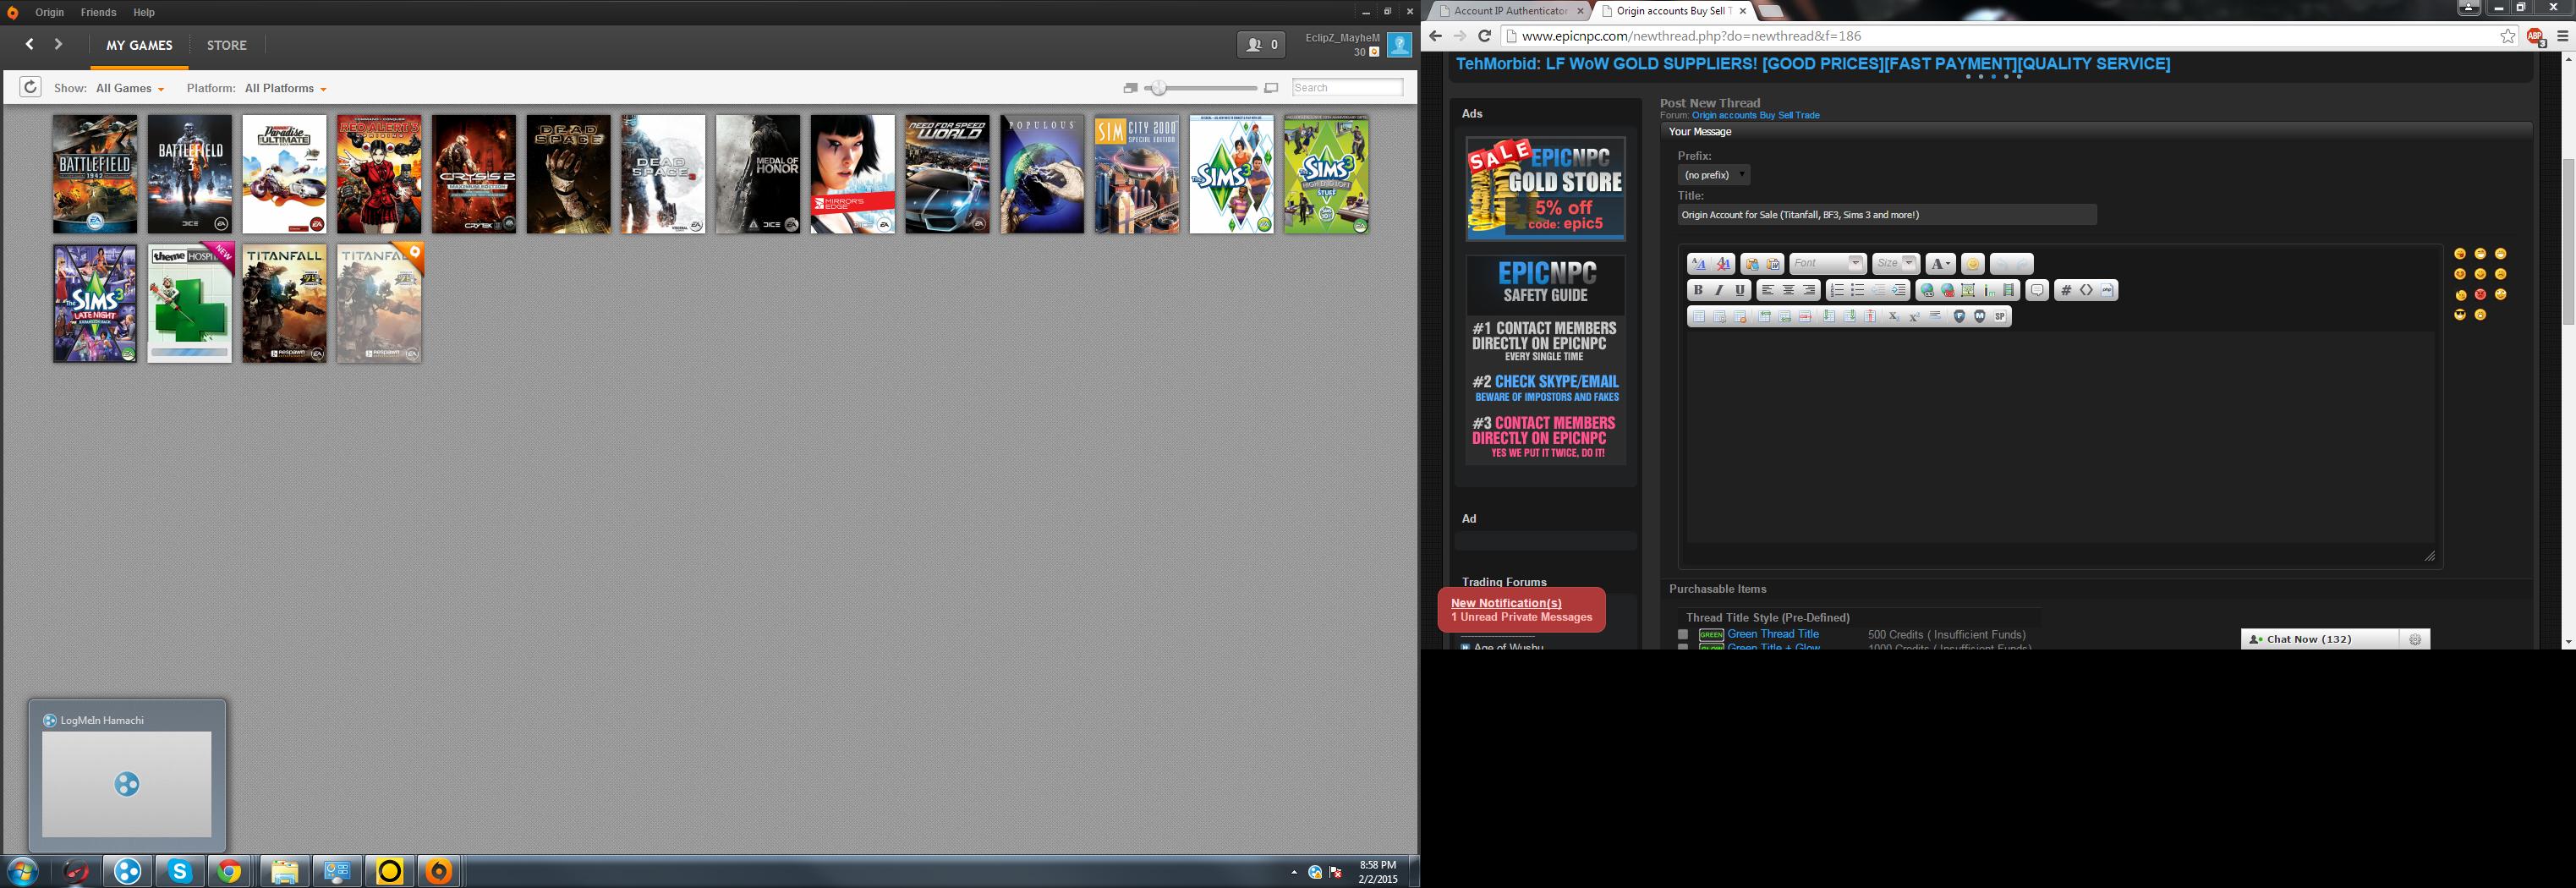The width and height of the screenshot is (2576, 888).
Task: Click the EclipZ_MayheM profile avatar
Action: tap(1399, 44)
